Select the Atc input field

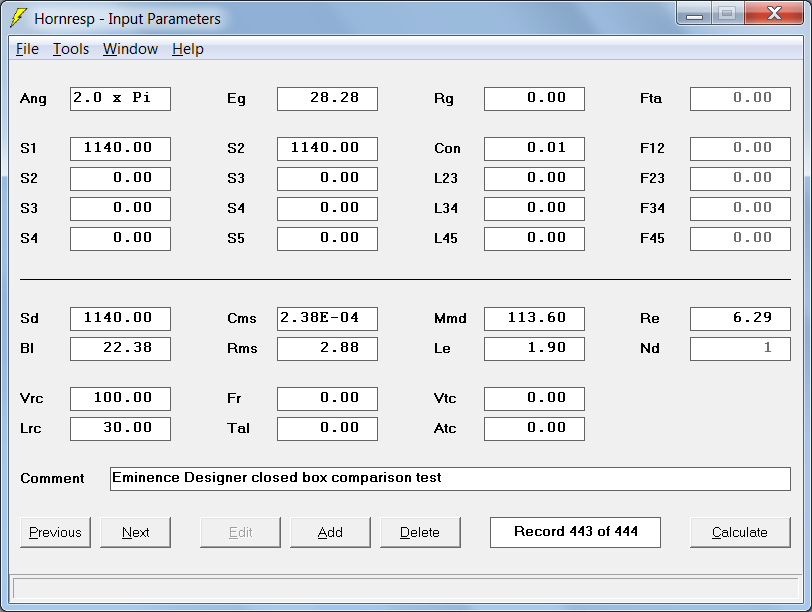pos(534,429)
